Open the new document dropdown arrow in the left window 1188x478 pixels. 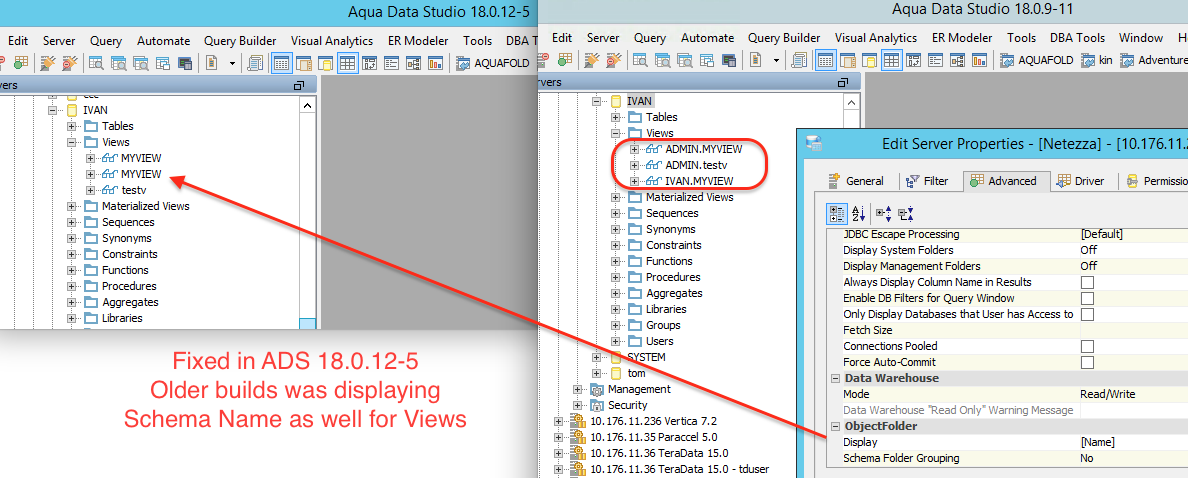click(232, 63)
